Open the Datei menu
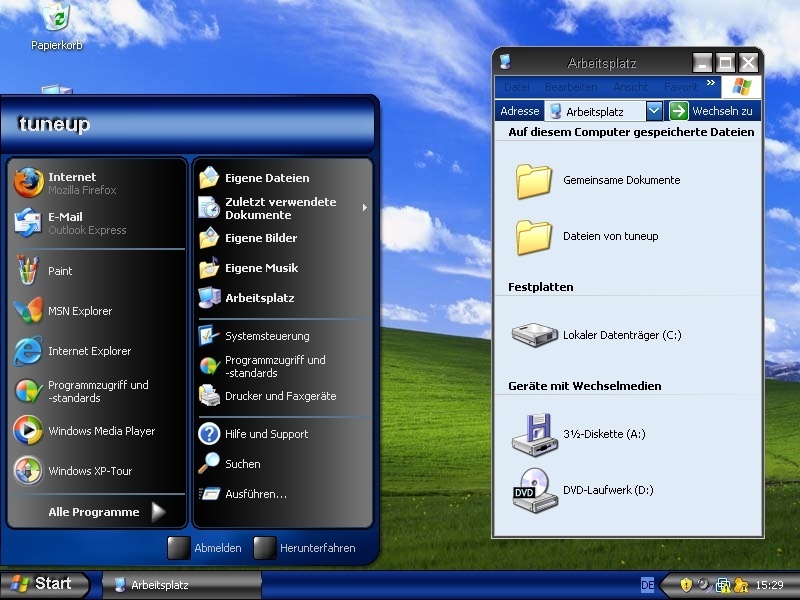The image size is (800, 600). coord(517,88)
